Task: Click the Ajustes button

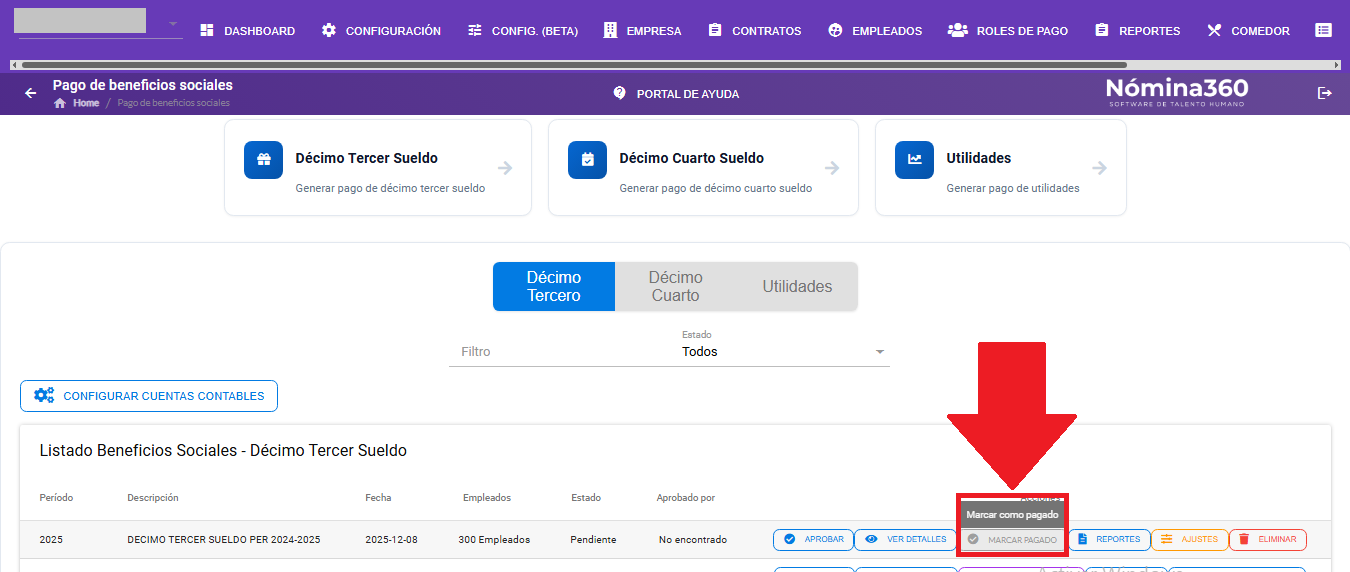Action: coord(1189,540)
